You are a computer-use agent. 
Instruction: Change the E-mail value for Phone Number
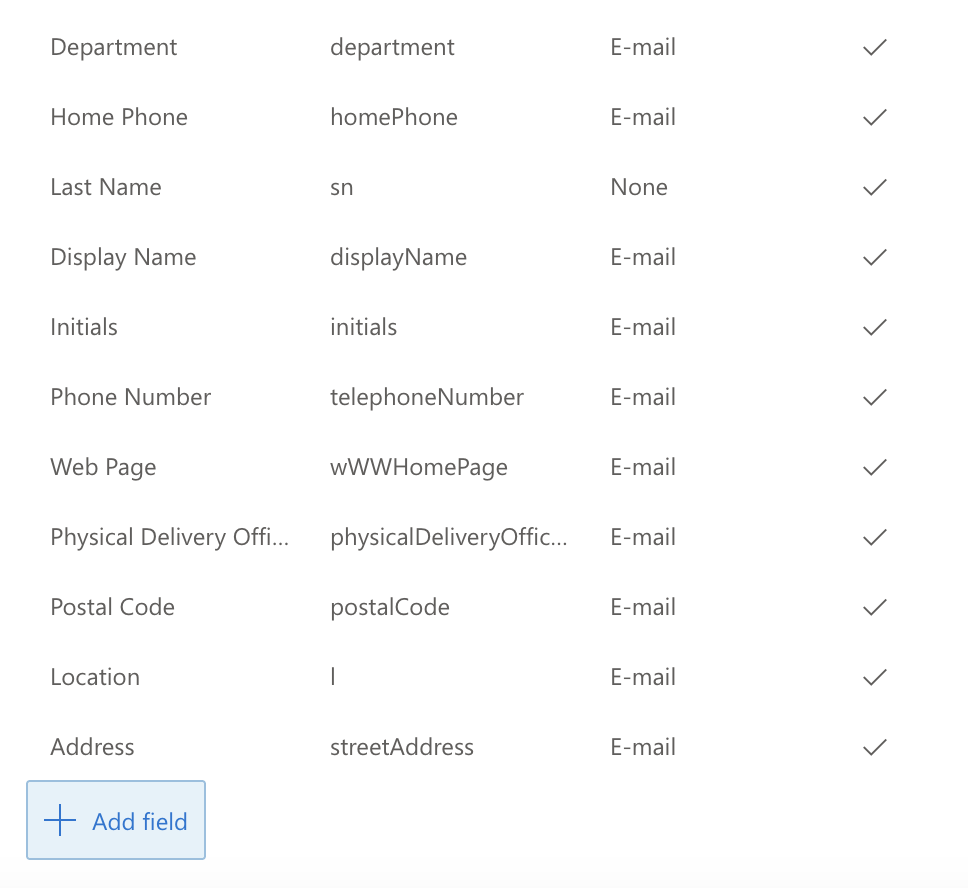pos(643,397)
